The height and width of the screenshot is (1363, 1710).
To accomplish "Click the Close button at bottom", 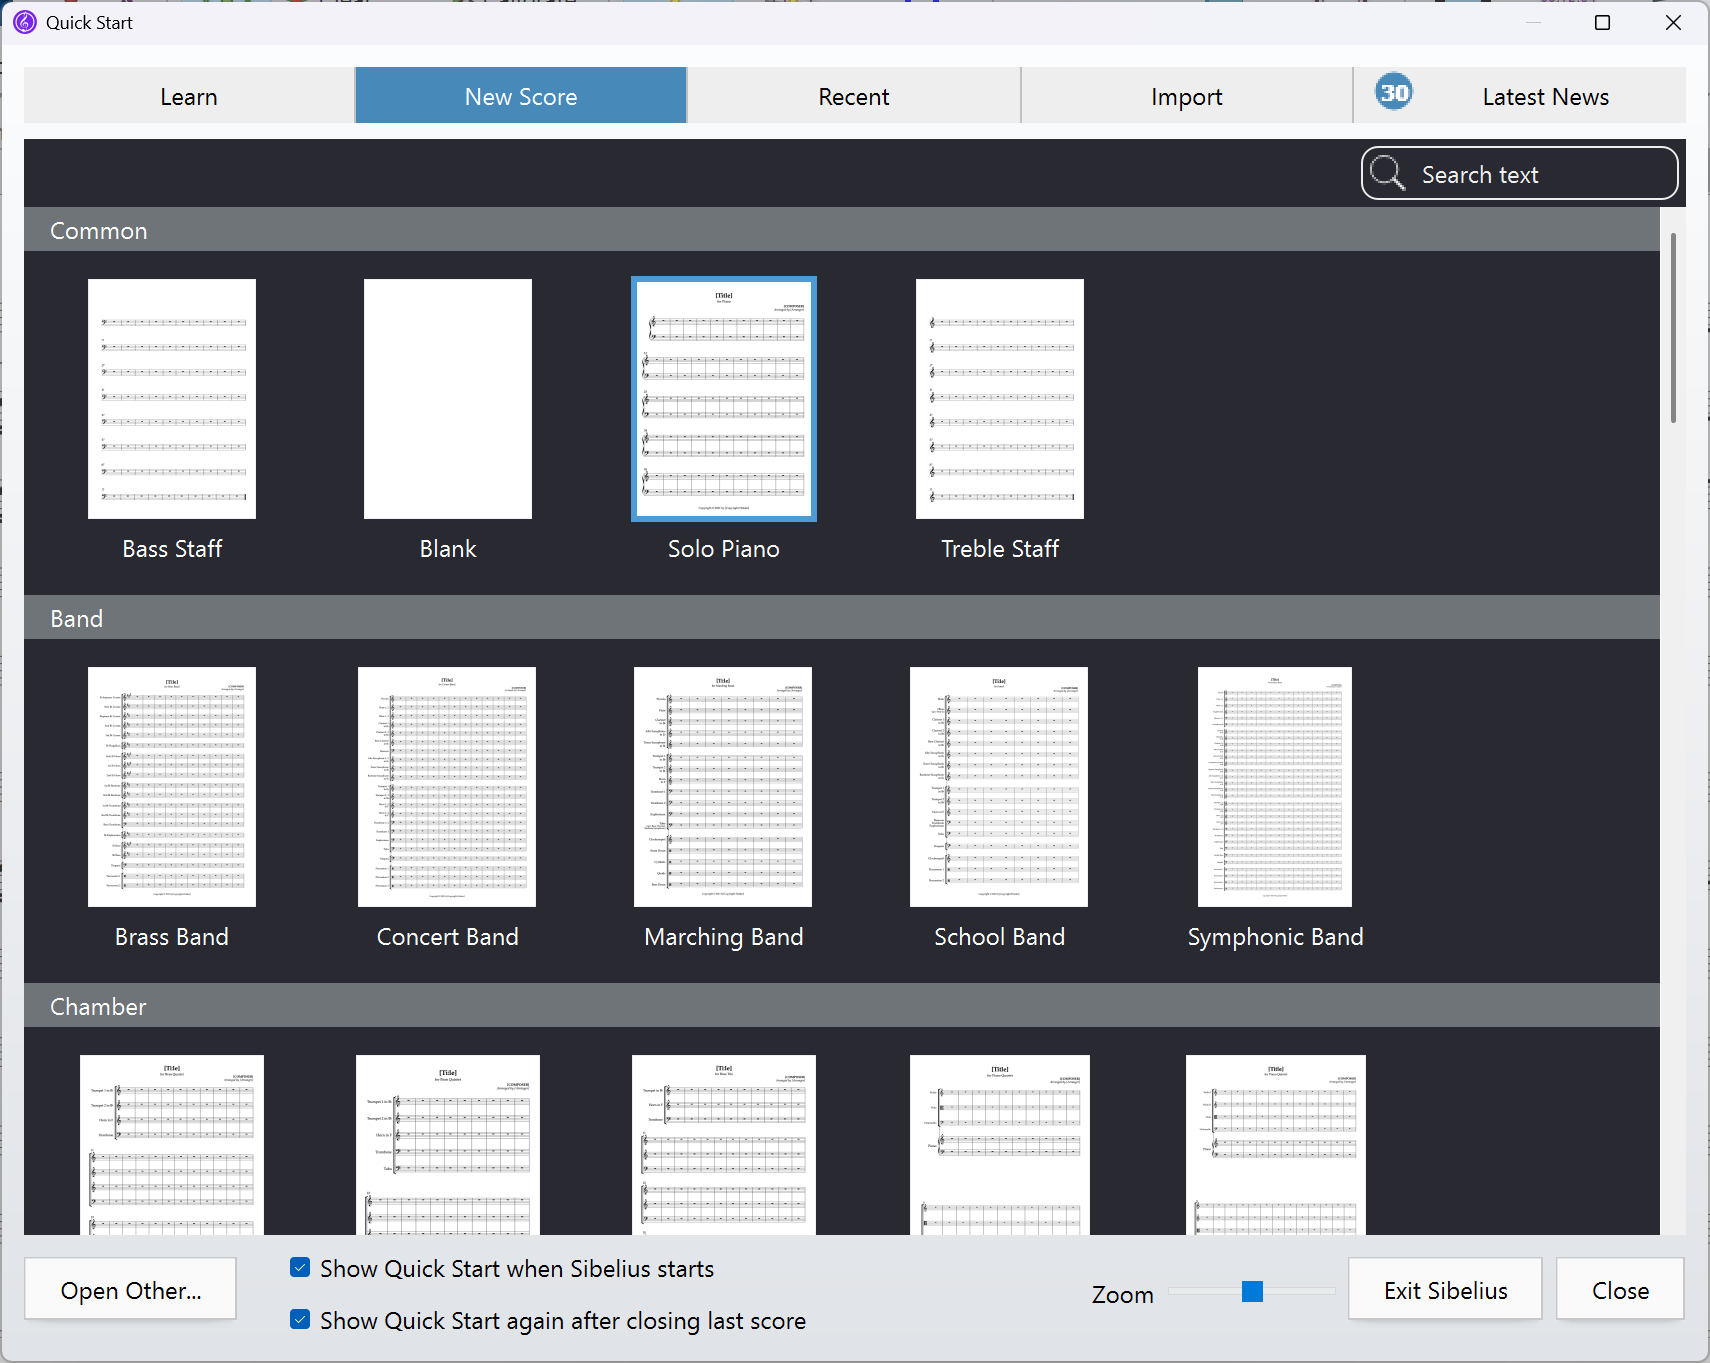I will tap(1620, 1290).
